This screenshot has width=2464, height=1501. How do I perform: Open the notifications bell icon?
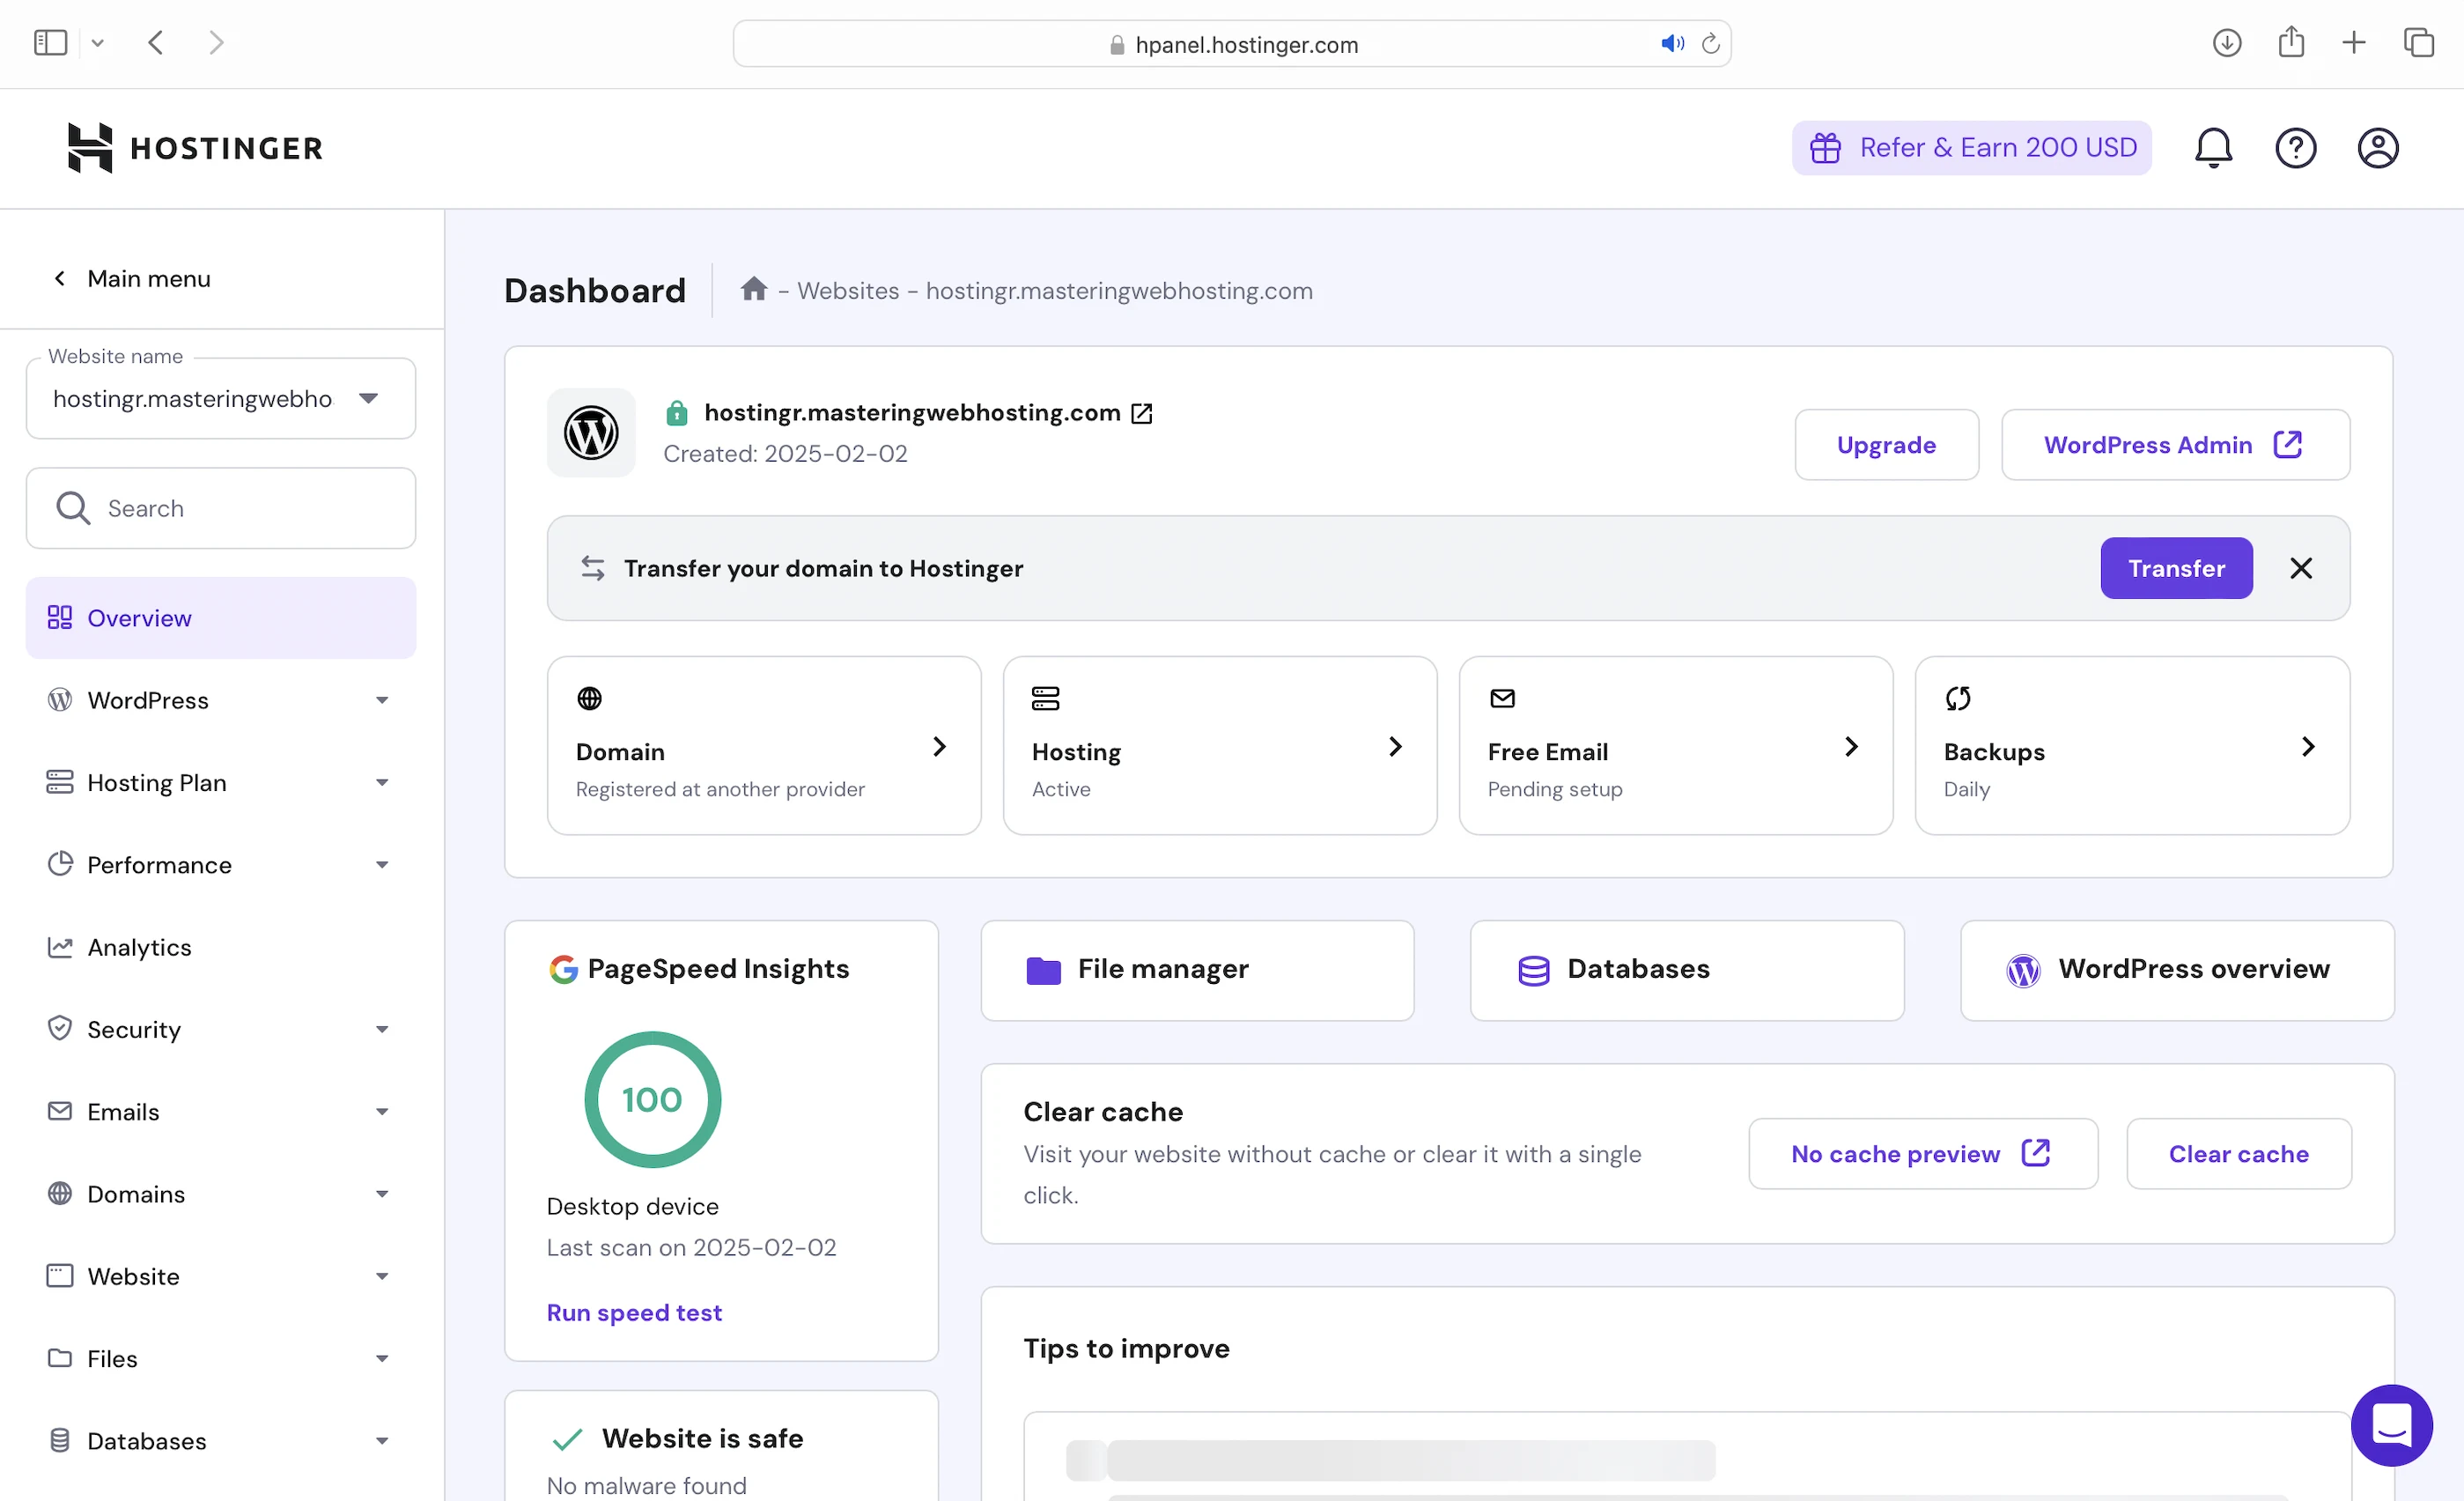tap(2213, 148)
